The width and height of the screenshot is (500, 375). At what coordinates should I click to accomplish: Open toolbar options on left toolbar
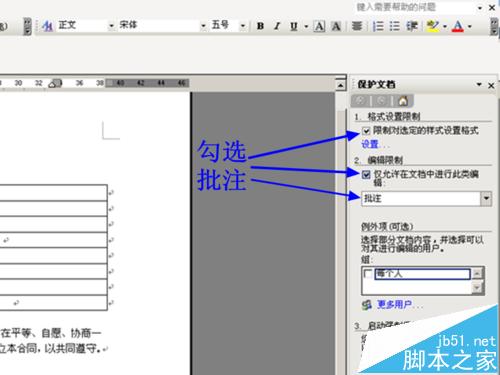click(27, 27)
